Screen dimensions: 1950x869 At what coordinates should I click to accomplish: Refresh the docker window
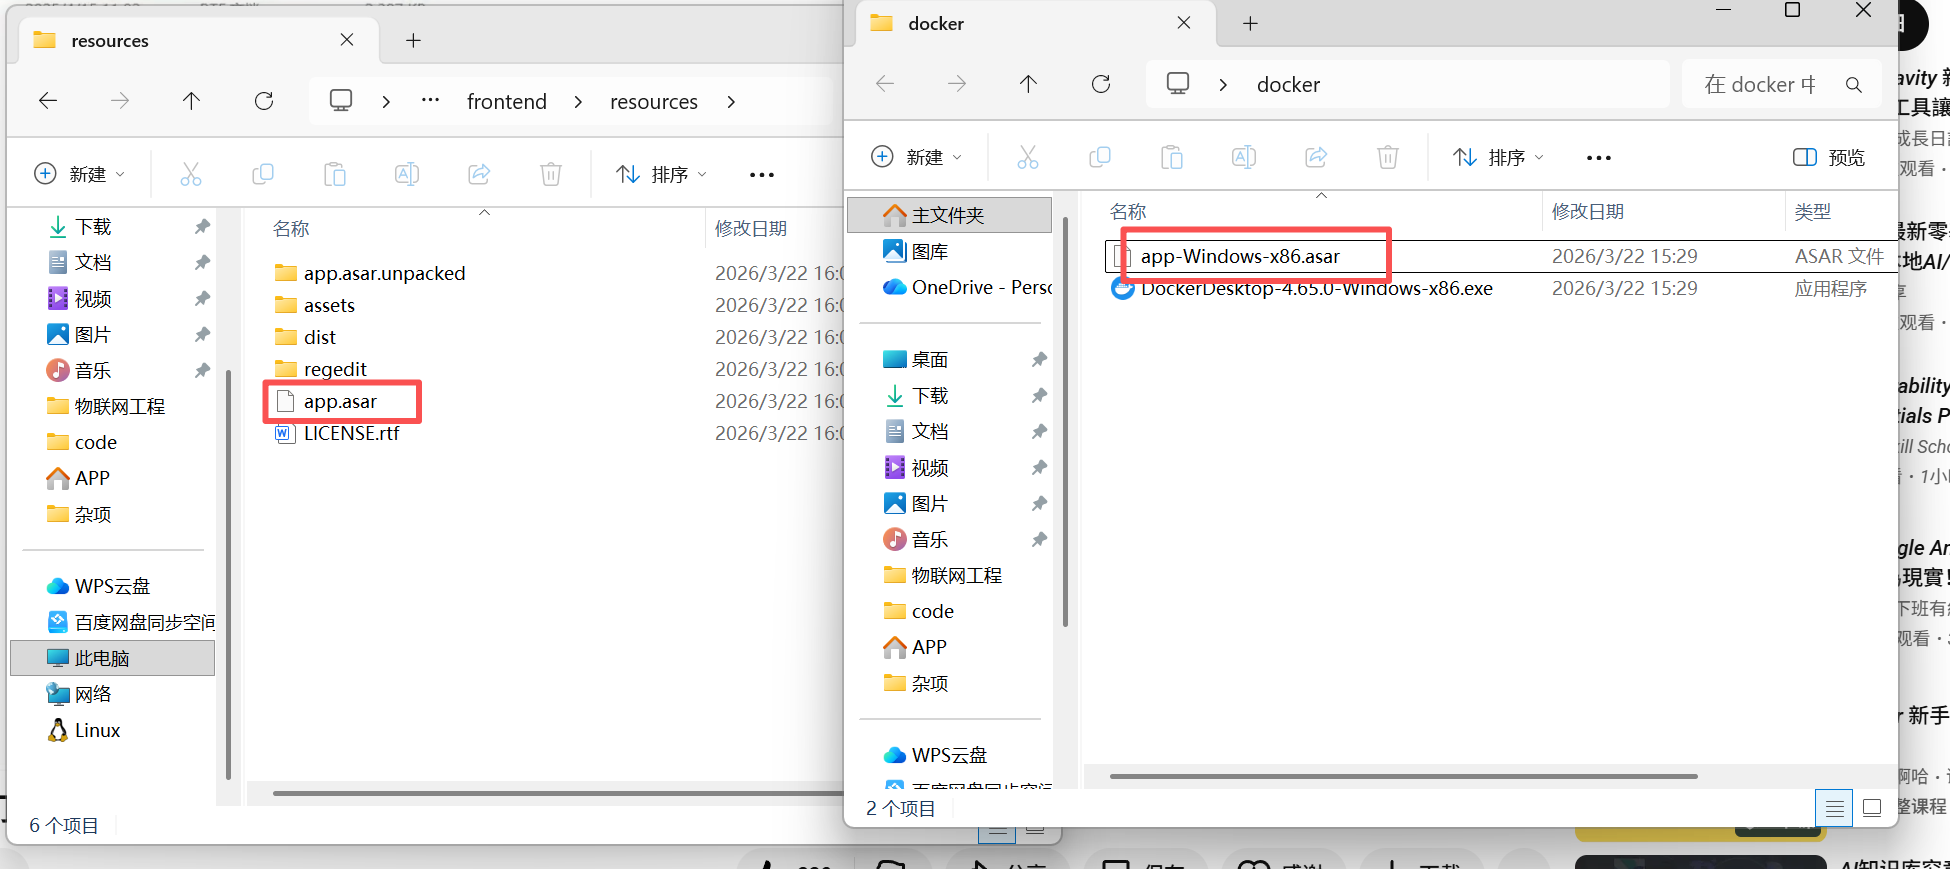[x=1101, y=84]
